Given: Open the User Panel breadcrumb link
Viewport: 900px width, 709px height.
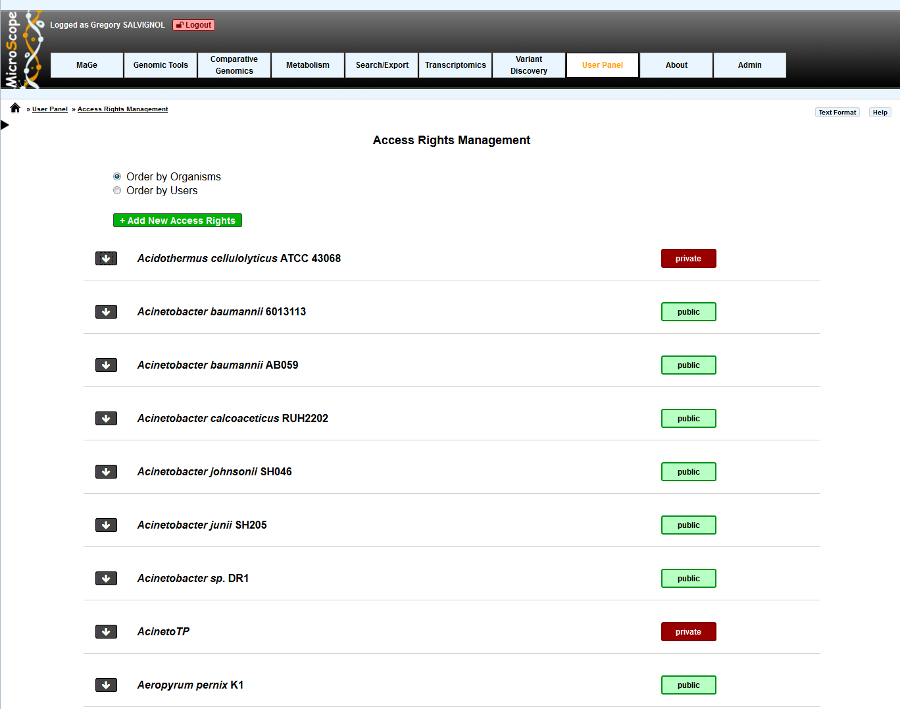Looking at the screenshot, I should point(50,109).
